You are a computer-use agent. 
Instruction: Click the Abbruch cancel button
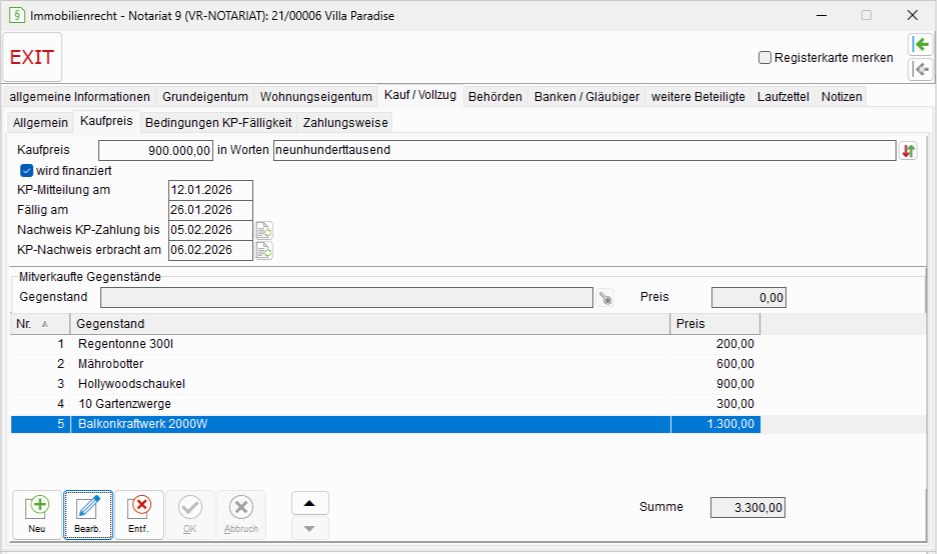[x=241, y=515]
